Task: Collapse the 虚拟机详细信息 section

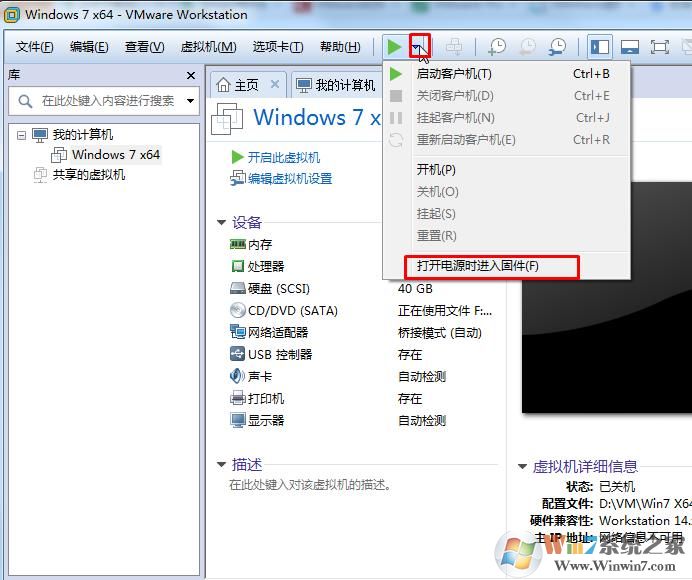Action: (523, 466)
